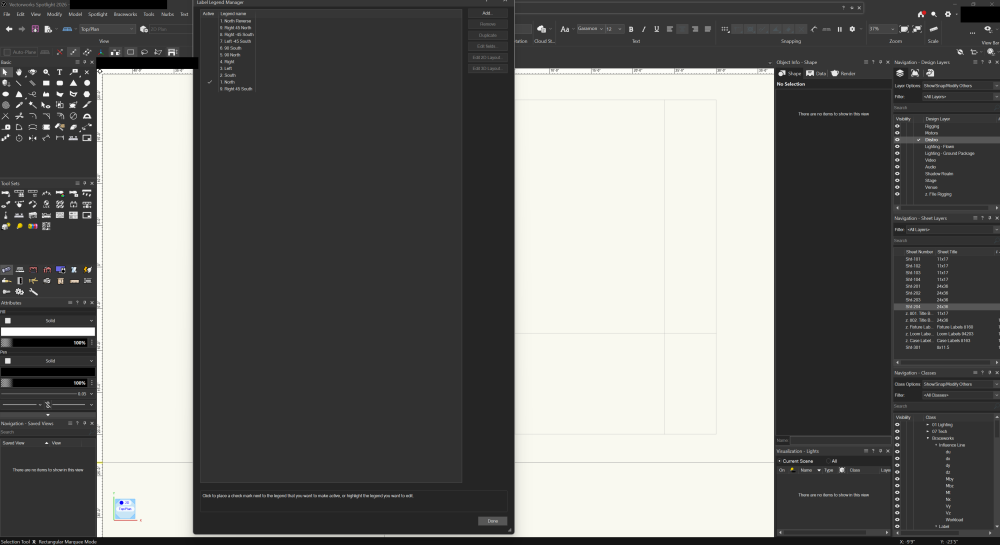This screenshot has width=1000, height=545.
Task: Click the Add... button in Legend Manager
Action: point(487,13)
